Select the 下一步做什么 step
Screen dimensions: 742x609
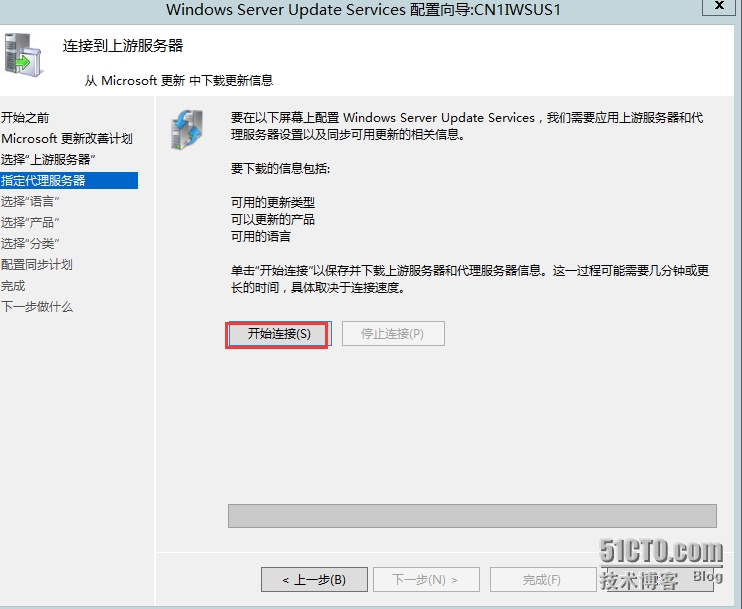[x=37, y=307]
